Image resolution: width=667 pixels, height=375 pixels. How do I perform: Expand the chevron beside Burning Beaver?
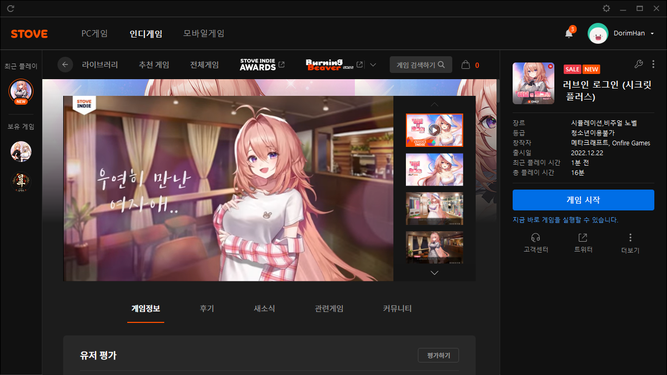373,65
